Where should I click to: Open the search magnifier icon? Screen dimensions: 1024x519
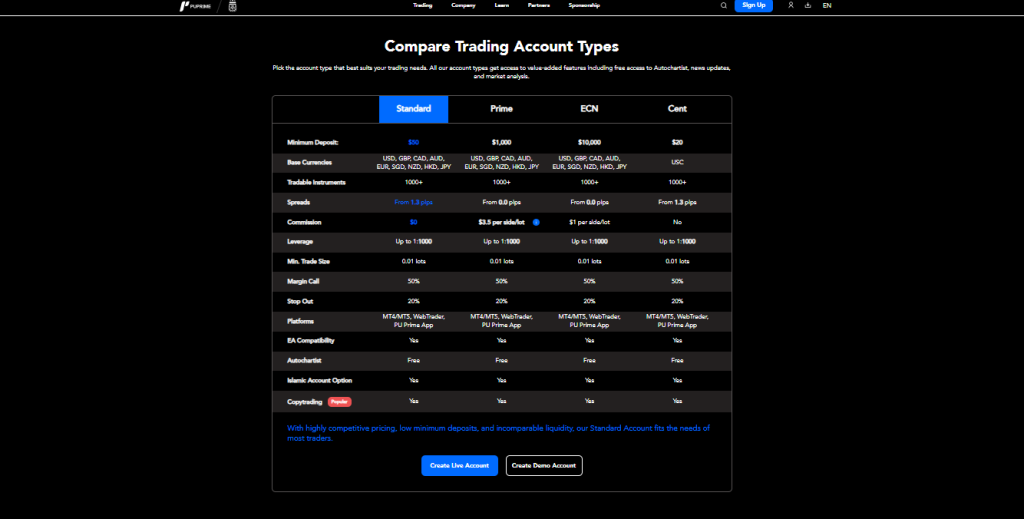coord(724,5)
